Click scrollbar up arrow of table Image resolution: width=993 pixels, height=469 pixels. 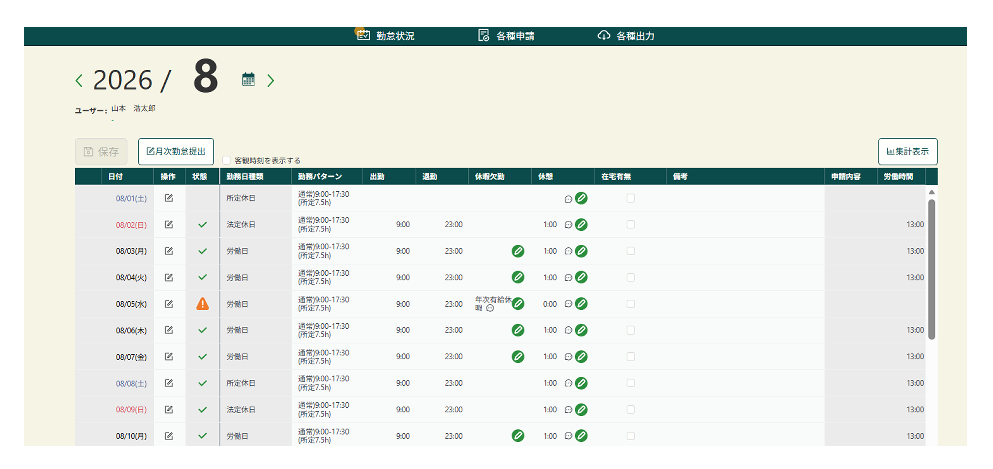[x=932, y=192]
